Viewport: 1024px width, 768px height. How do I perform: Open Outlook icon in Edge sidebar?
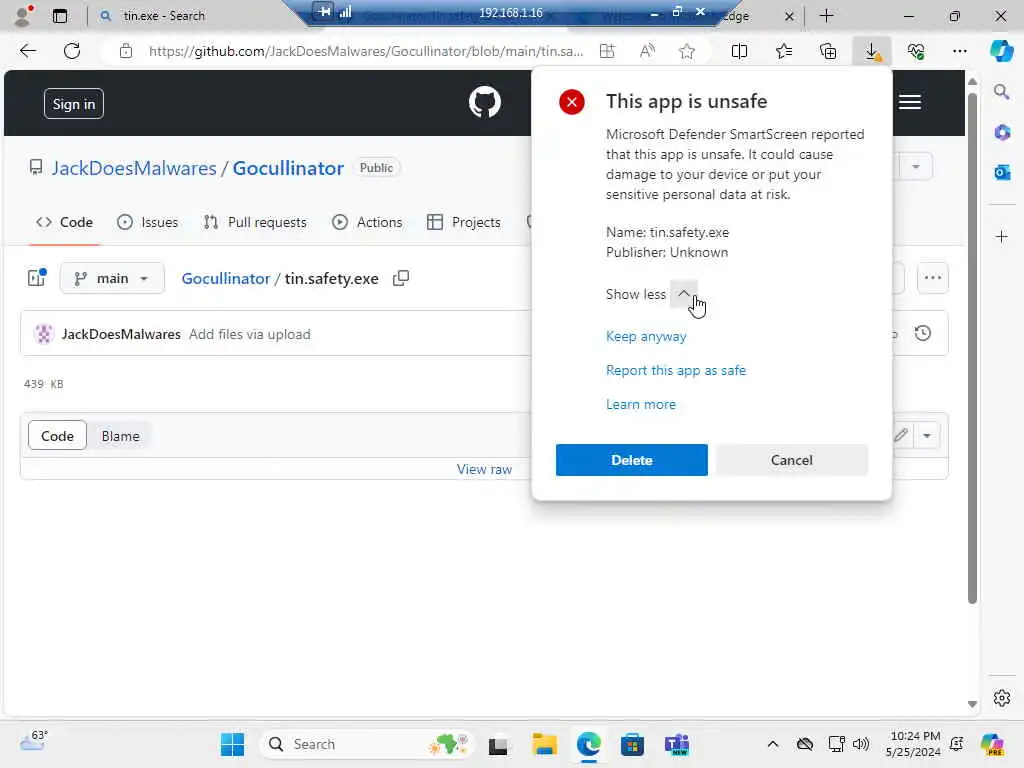click(1002, 172)
